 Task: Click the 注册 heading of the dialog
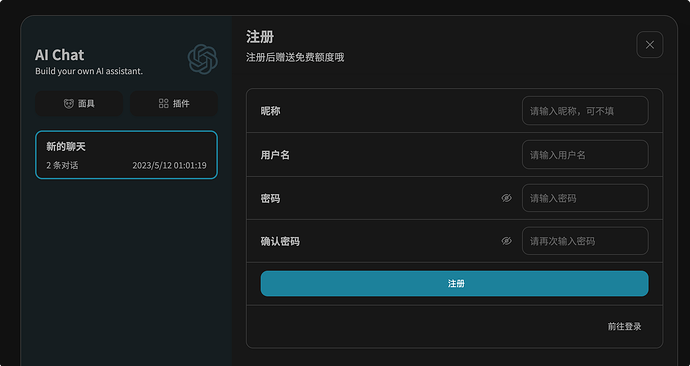(260, 37)
